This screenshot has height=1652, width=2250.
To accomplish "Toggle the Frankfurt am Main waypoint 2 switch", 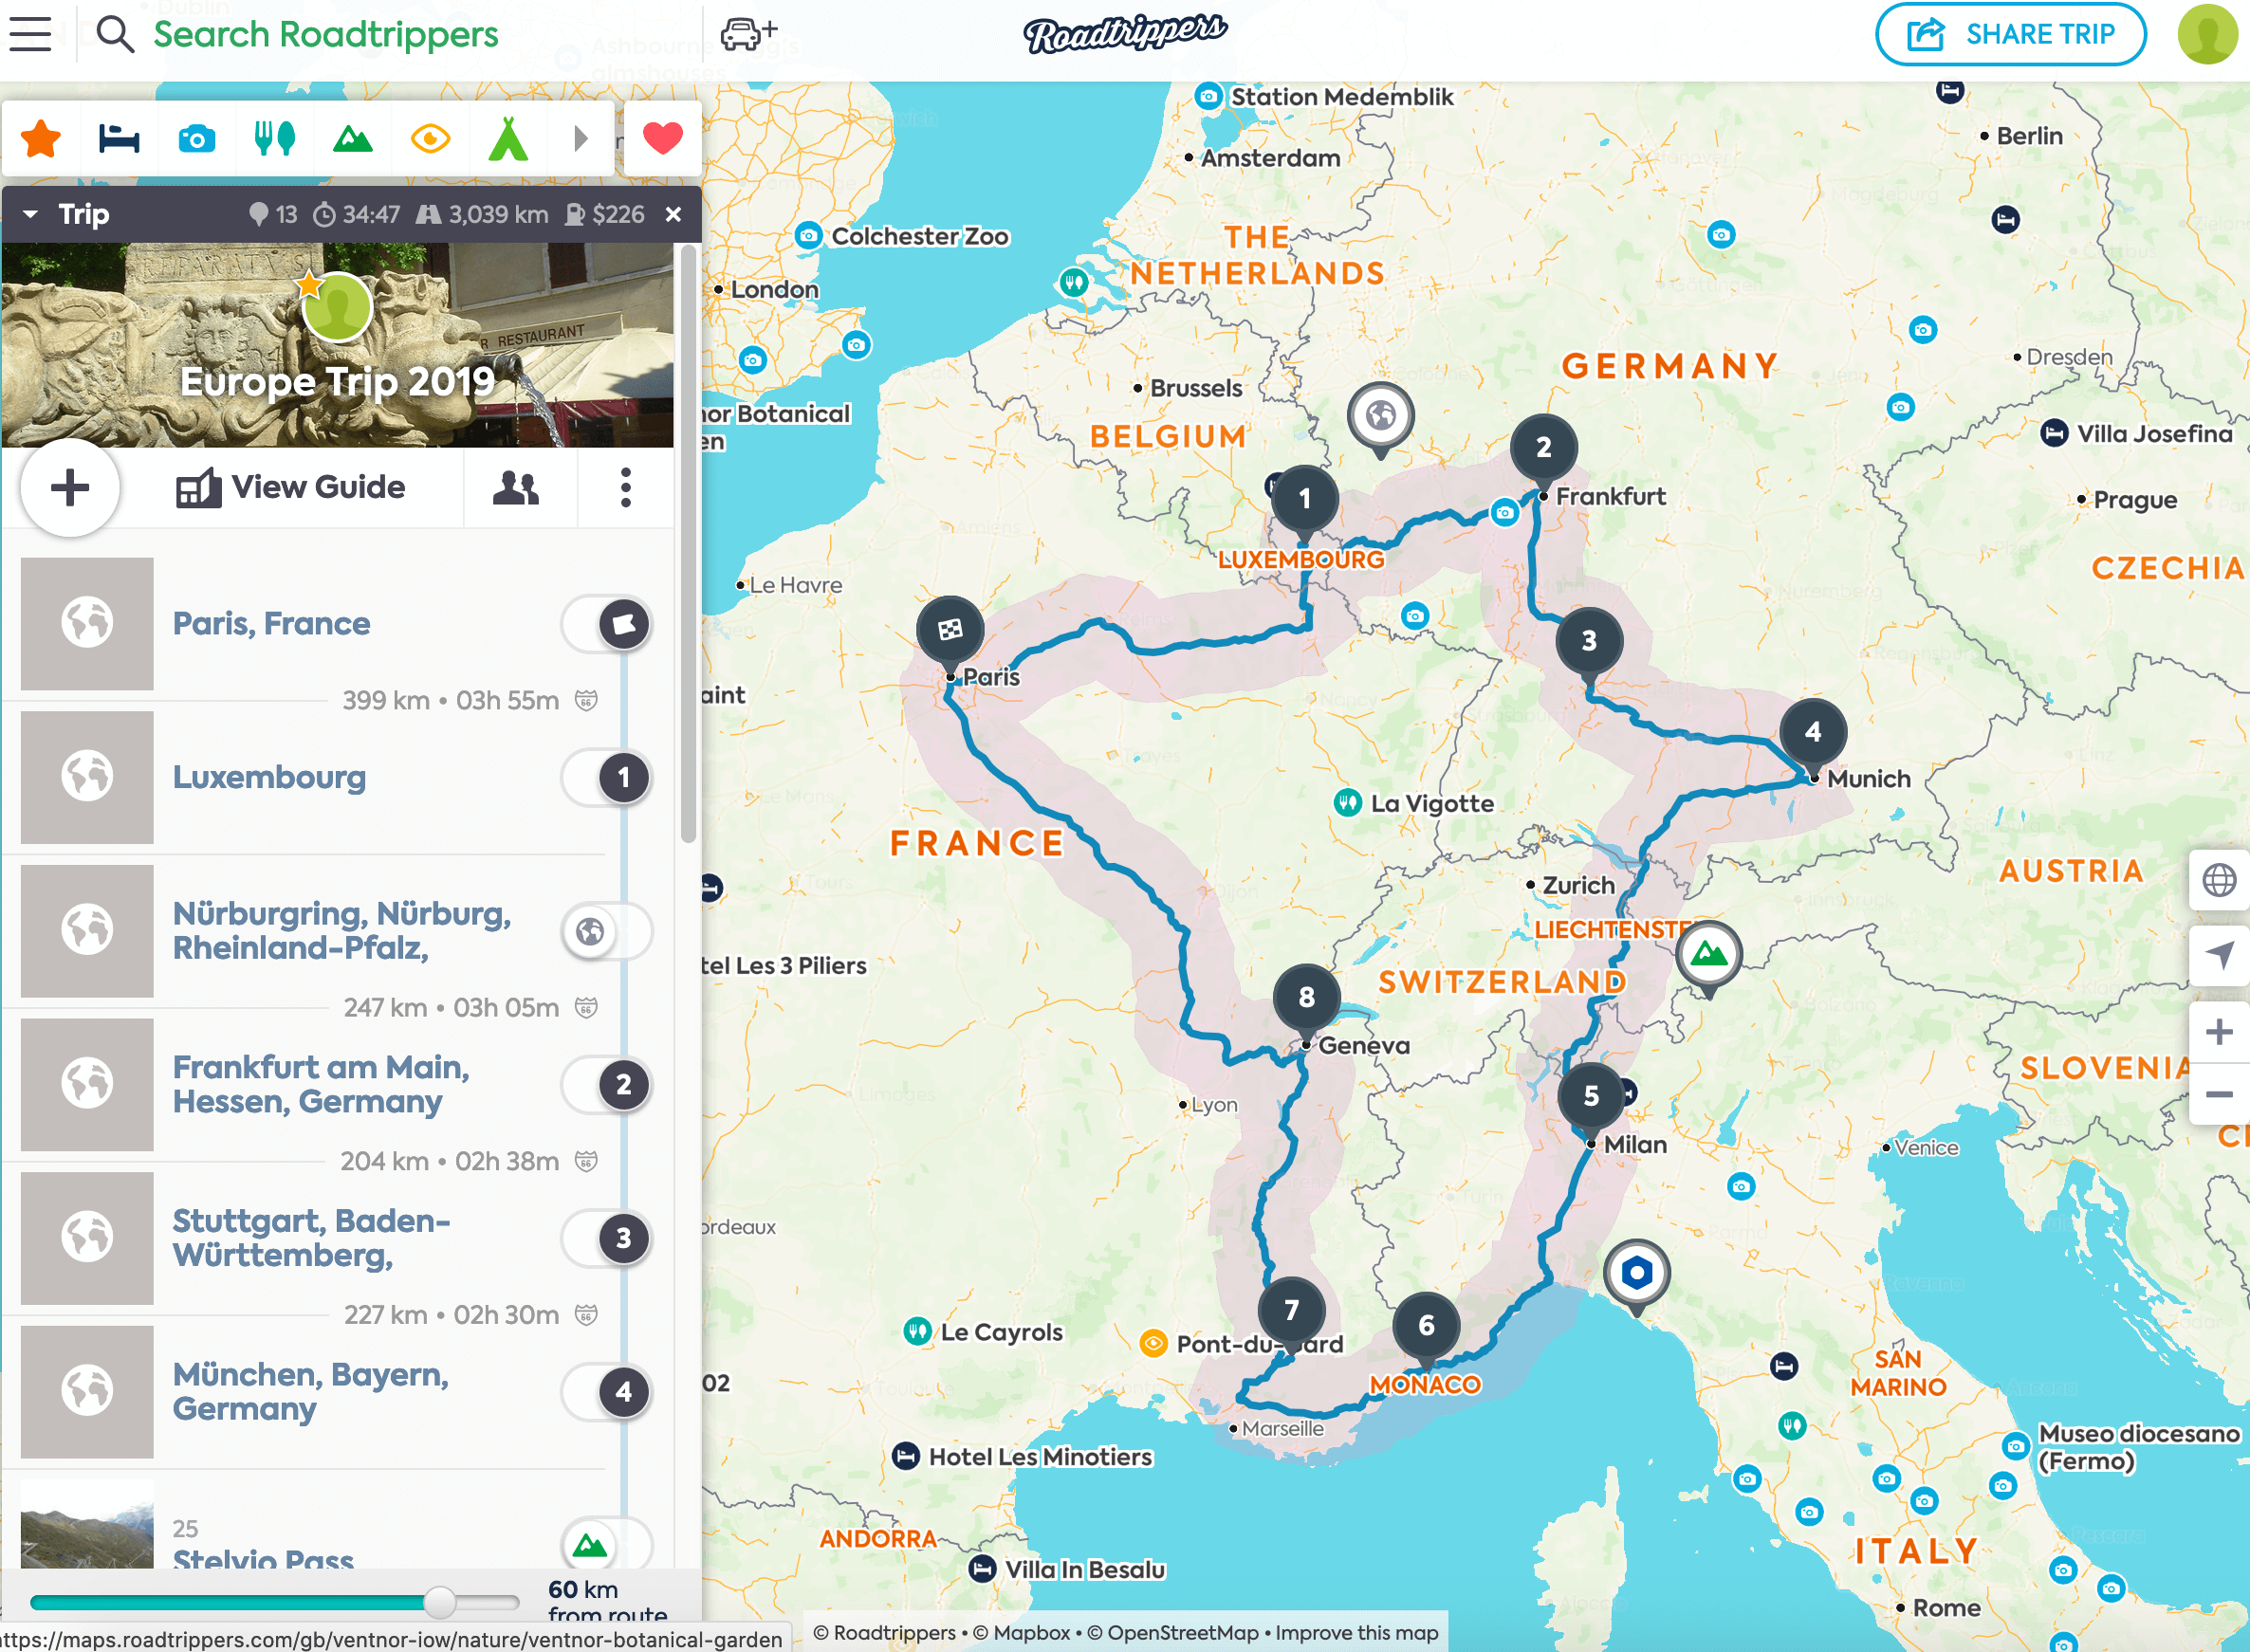I will point(608,1085).
